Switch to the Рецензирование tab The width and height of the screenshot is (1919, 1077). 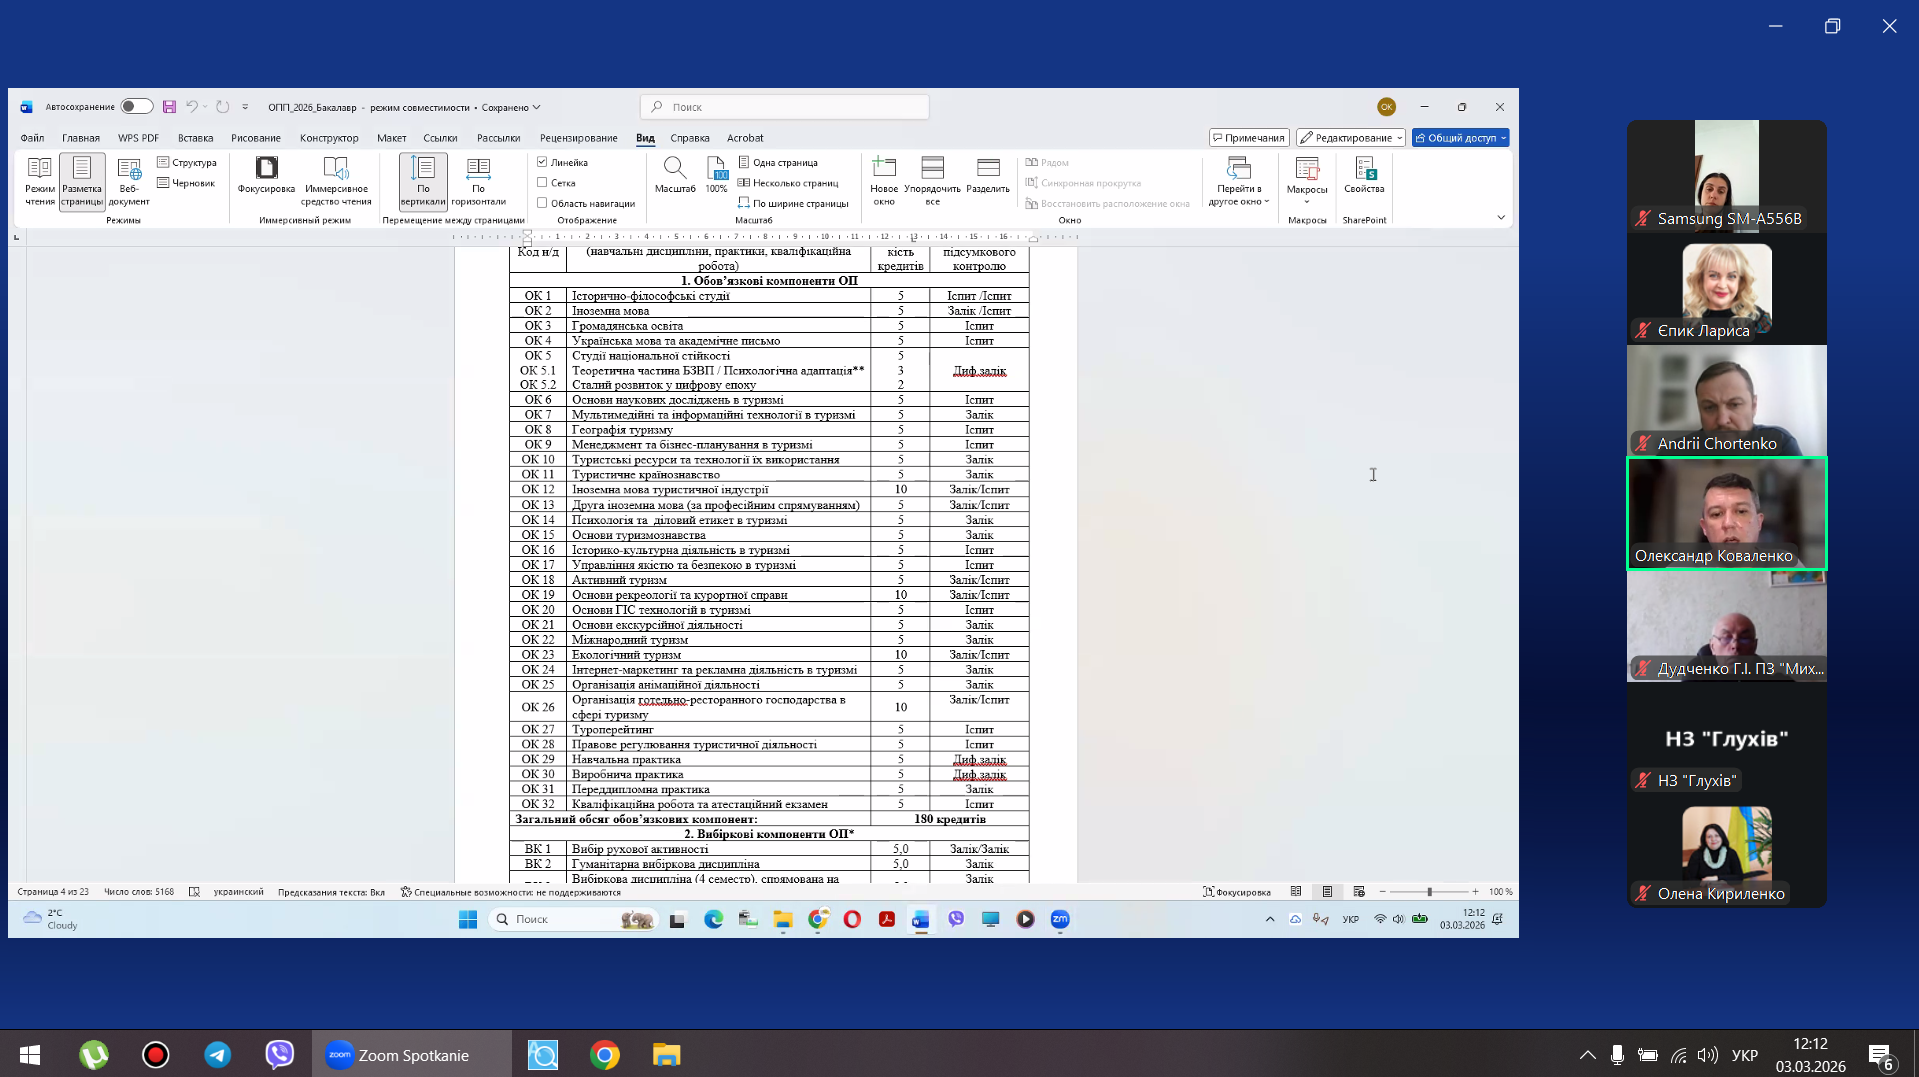[x=578, y=138]
